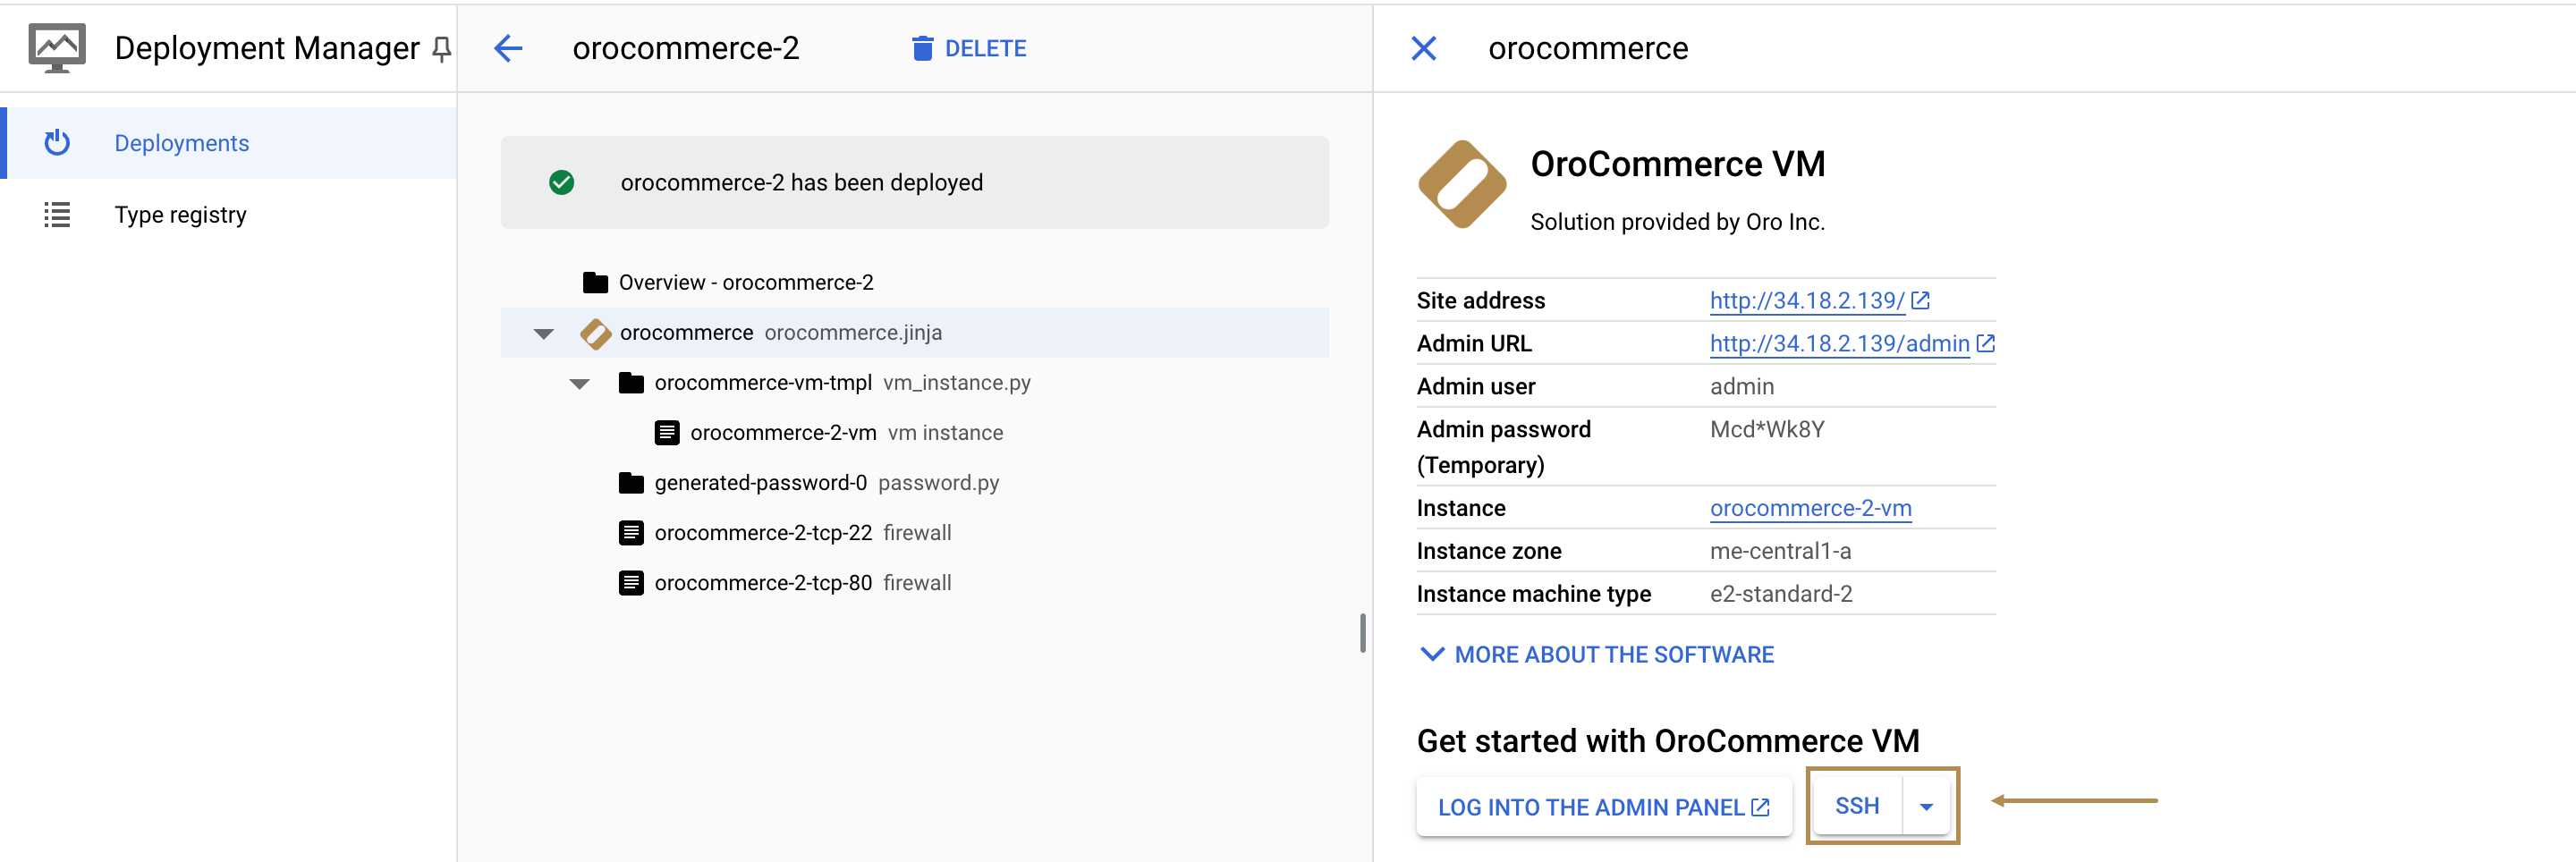Open the Deployments menu item

(x=182, y=144)
